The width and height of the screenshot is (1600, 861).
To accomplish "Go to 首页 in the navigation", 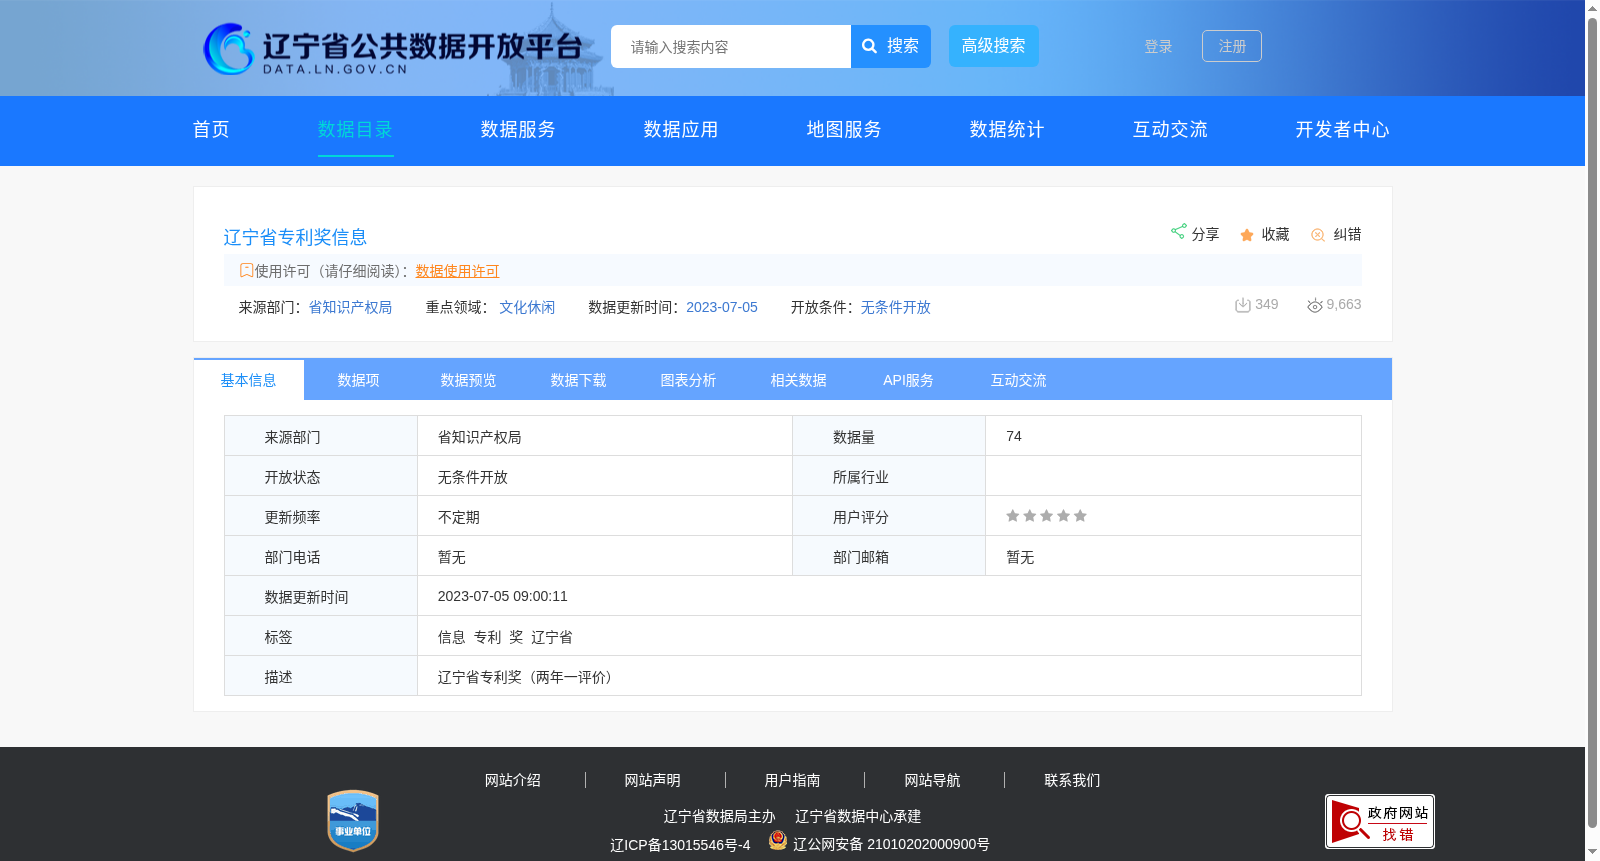I will 211,130.
